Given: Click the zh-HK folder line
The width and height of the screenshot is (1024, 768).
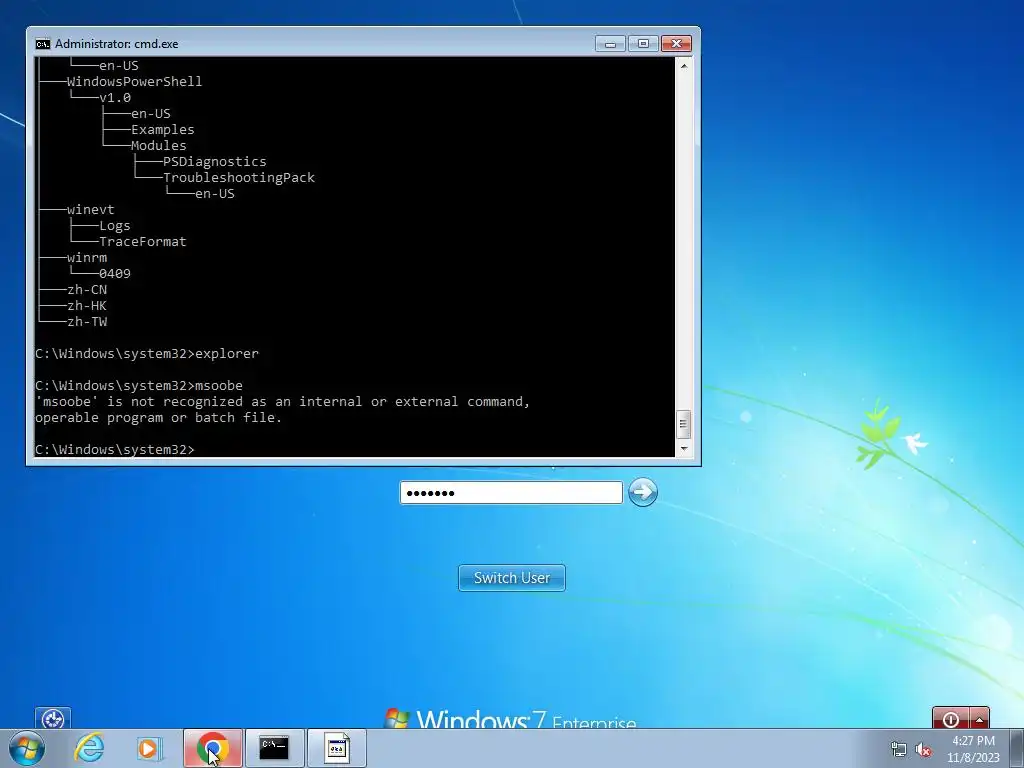Looking at the screenshot, I should click(87, 306).
